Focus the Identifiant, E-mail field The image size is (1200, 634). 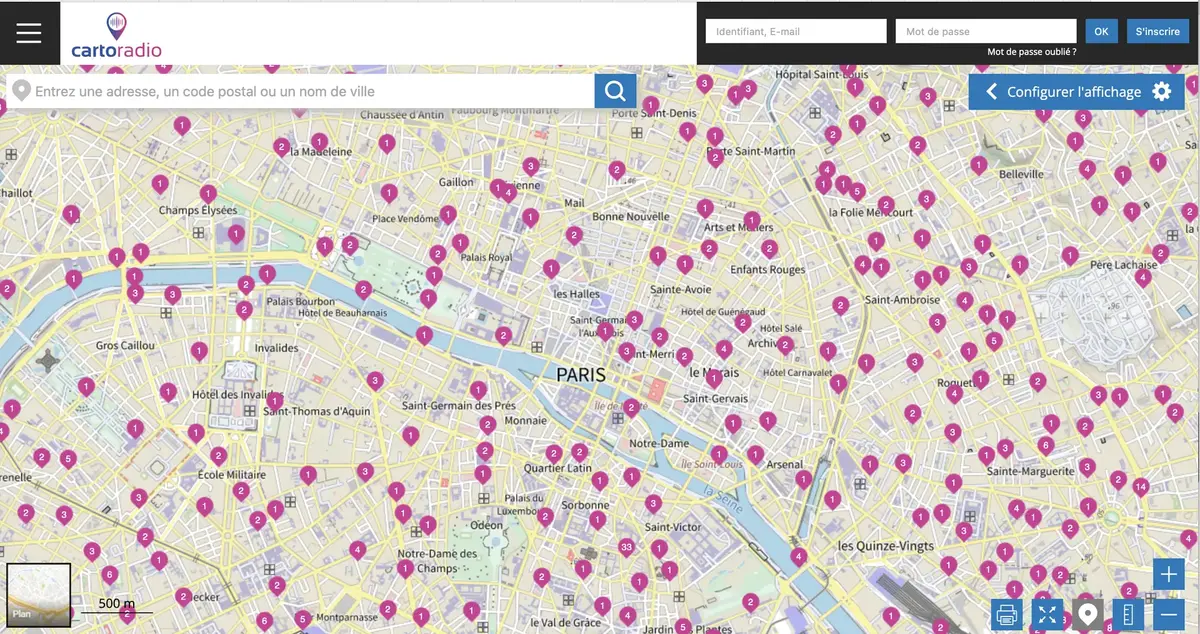[795, 31]
